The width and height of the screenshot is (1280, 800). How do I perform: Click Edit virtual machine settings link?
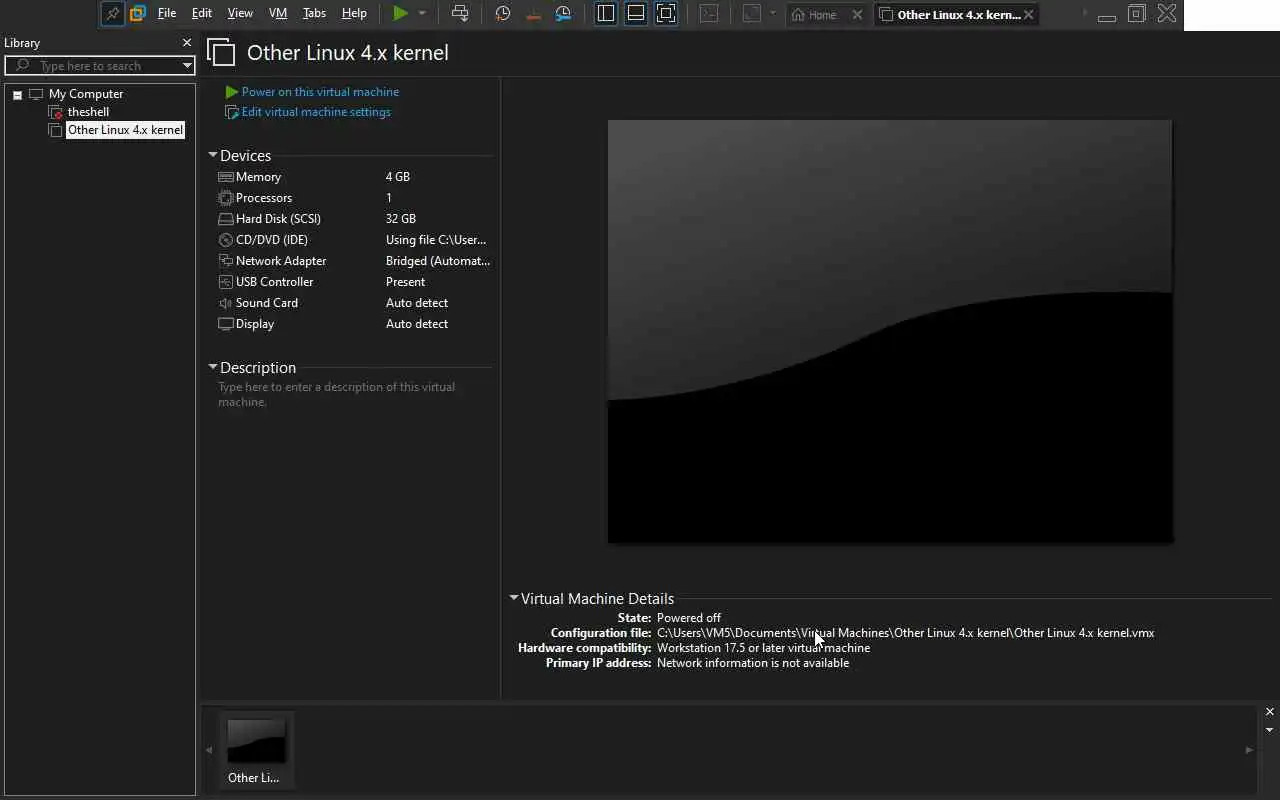click(x=316, y=112)
